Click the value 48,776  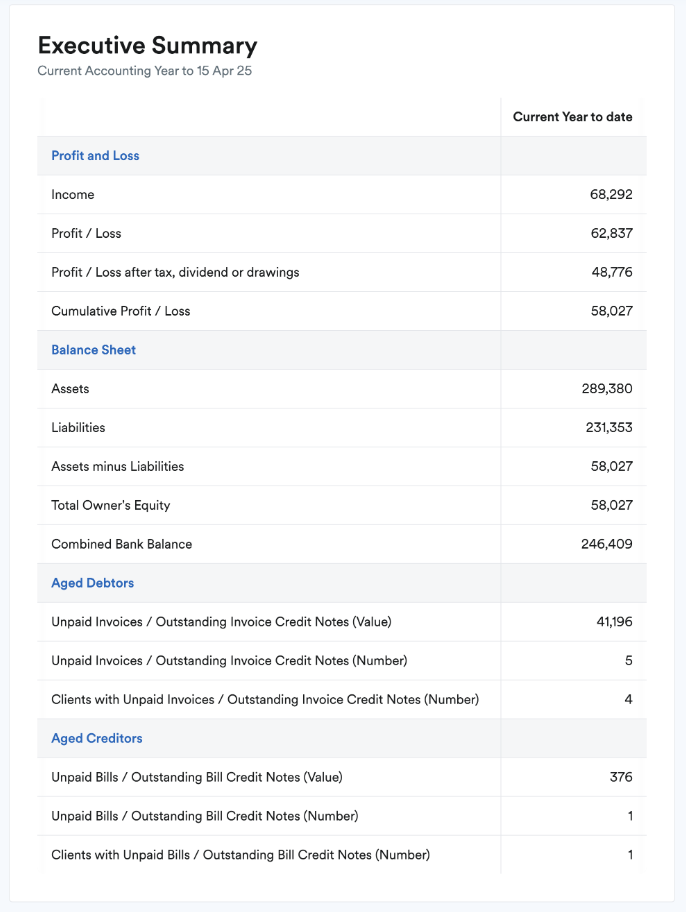tap(612, 272)
